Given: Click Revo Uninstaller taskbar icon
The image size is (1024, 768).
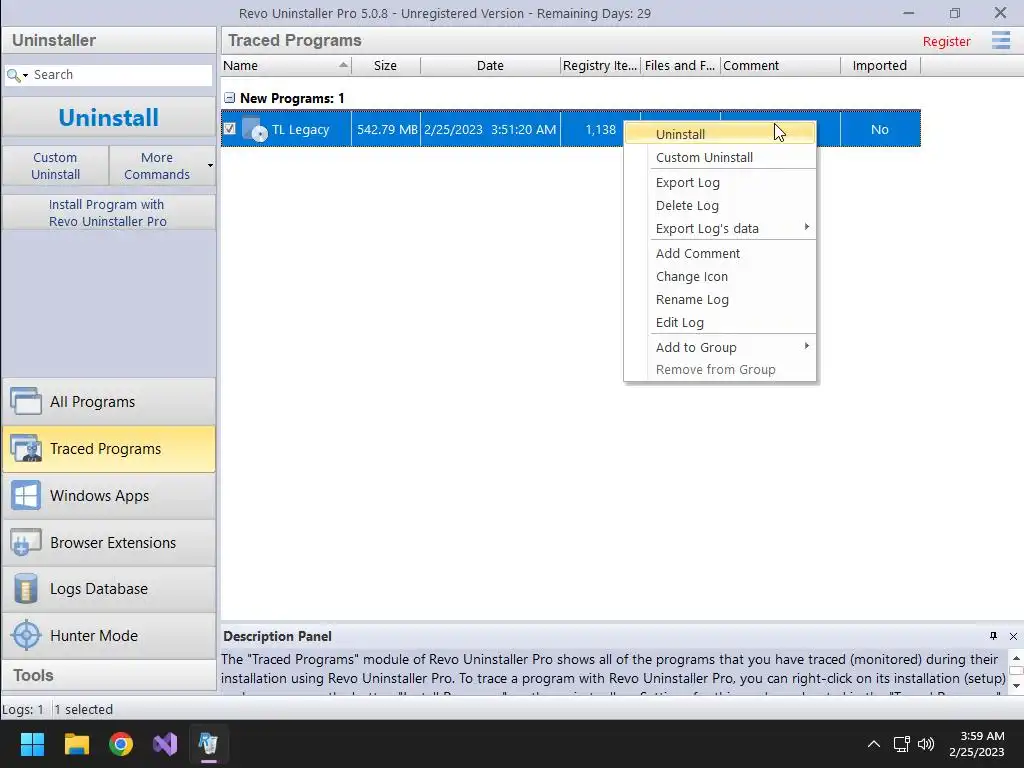Looking at the screenshot, I should (x=208, y=744).
